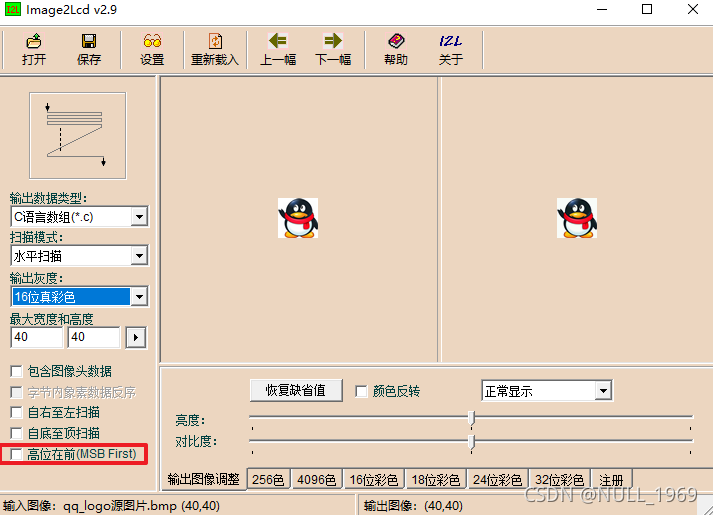Switch to the 4096色 tab

click(x=316, y=480)
